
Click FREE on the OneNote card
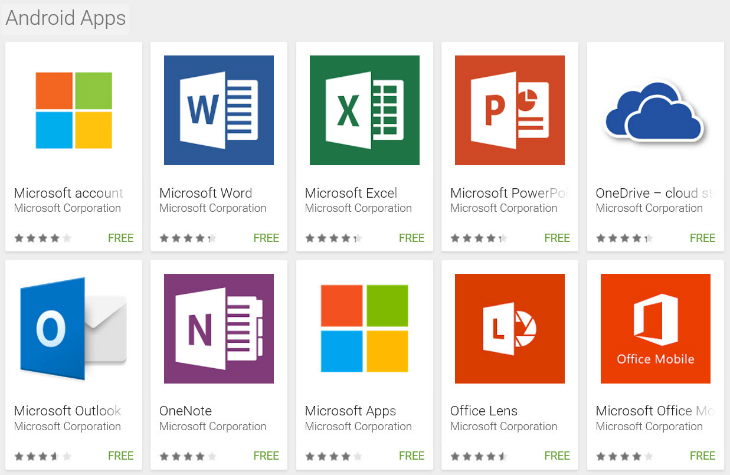point(266,455)
